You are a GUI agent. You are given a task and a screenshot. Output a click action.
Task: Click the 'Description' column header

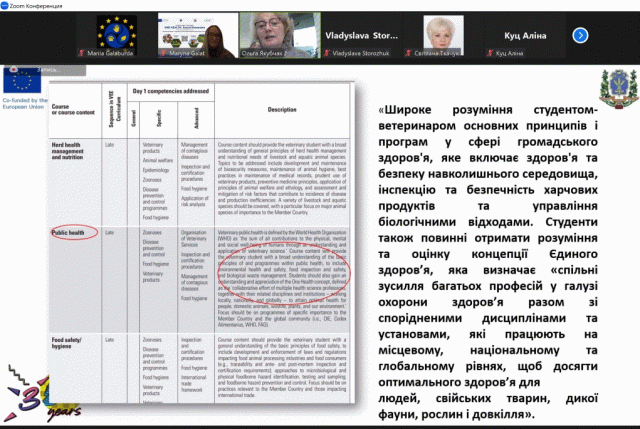[x=282, y=109]
